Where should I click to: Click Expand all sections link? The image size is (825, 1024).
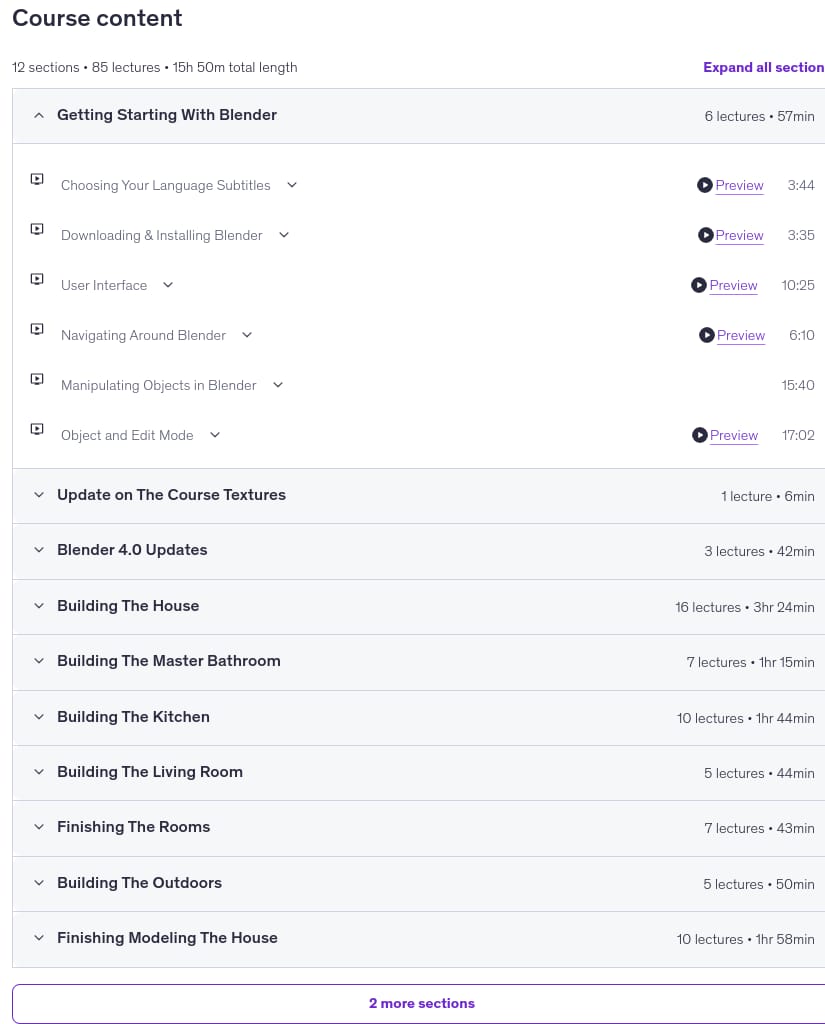coord(764,67)
